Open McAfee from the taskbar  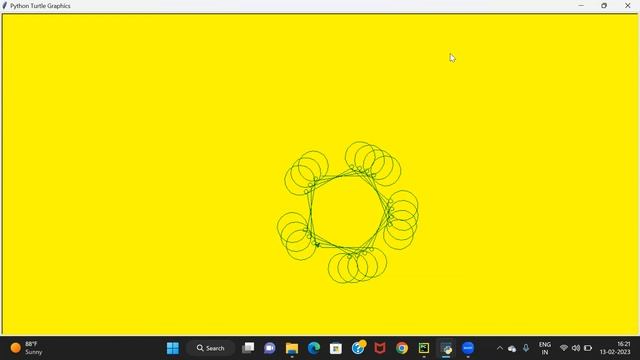point(380,348)
